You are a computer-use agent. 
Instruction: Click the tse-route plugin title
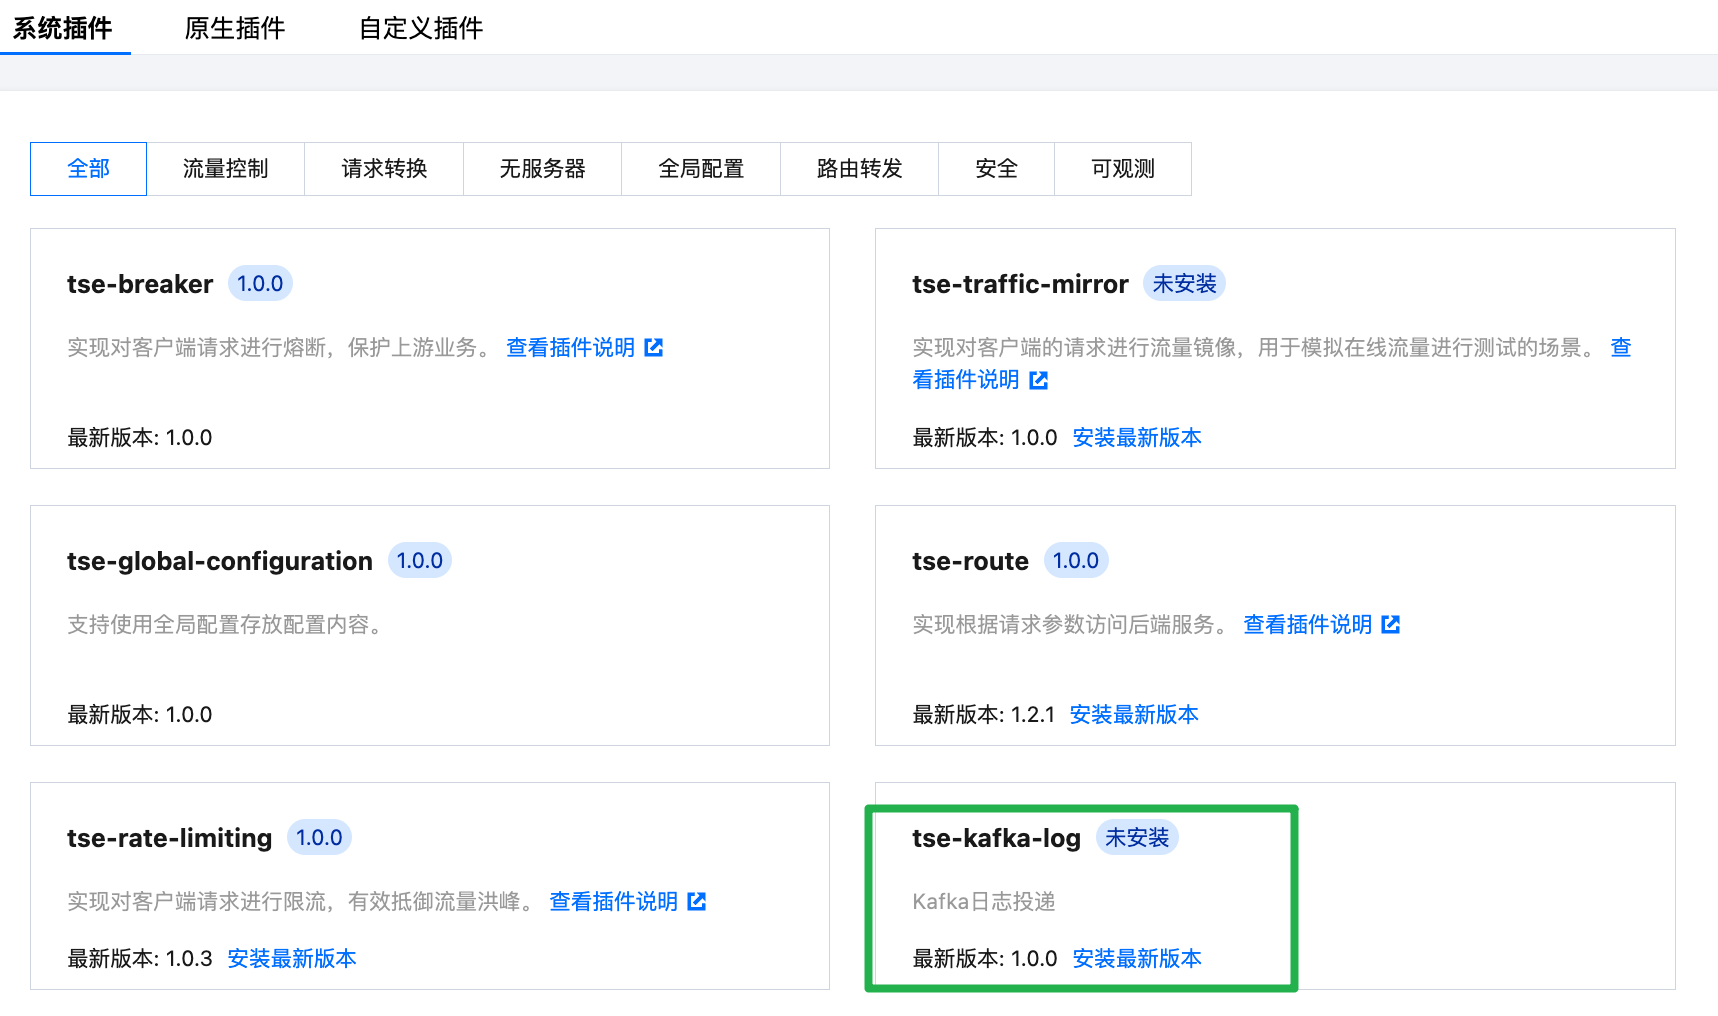[x=970, y=561]
